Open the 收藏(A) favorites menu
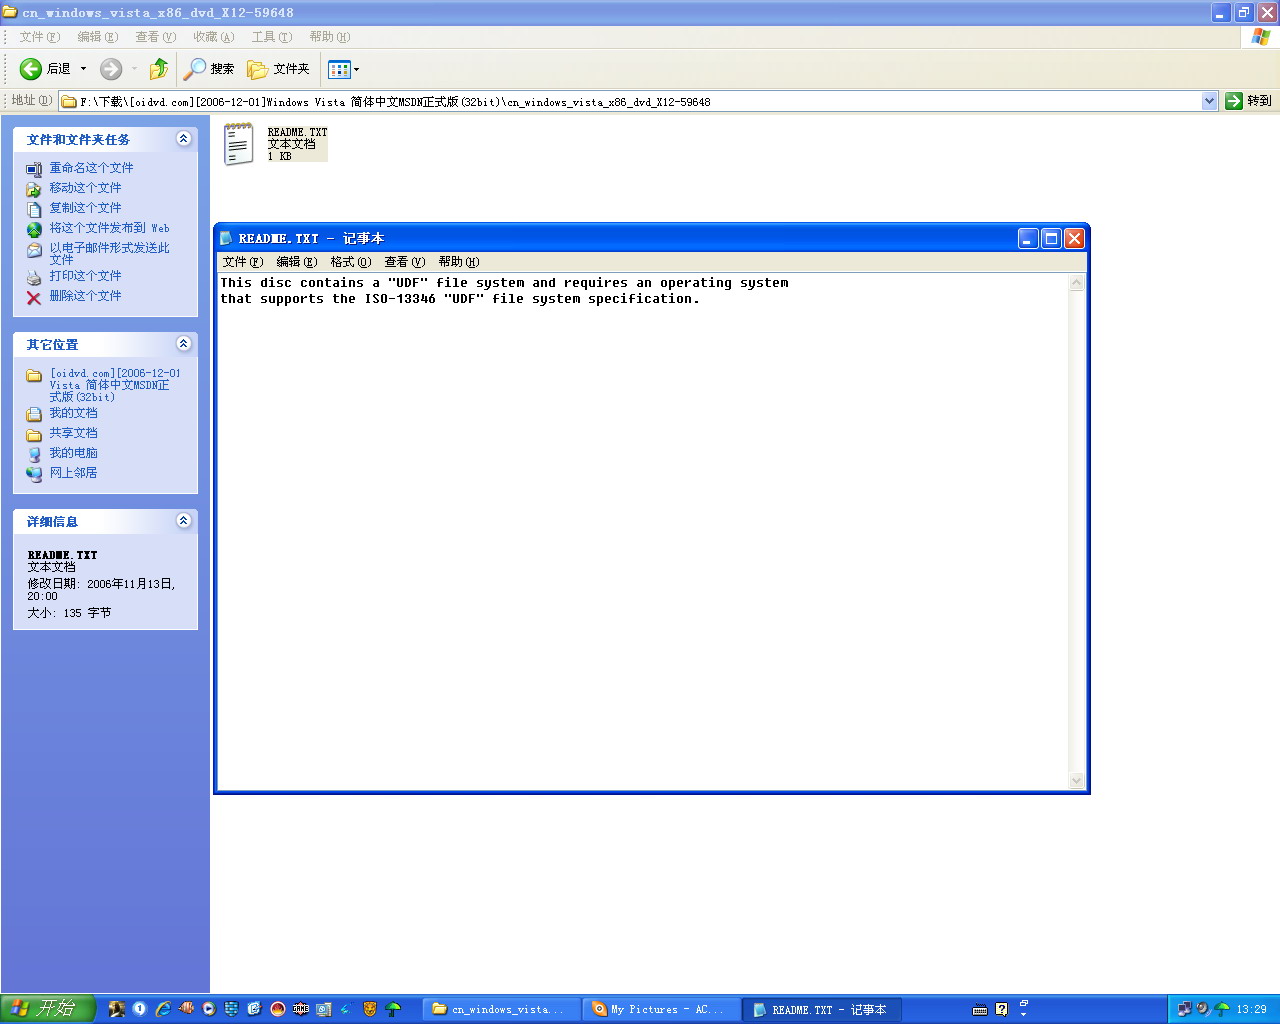The width and height of the screenshot is (1280, 1024). pos(213,37)
